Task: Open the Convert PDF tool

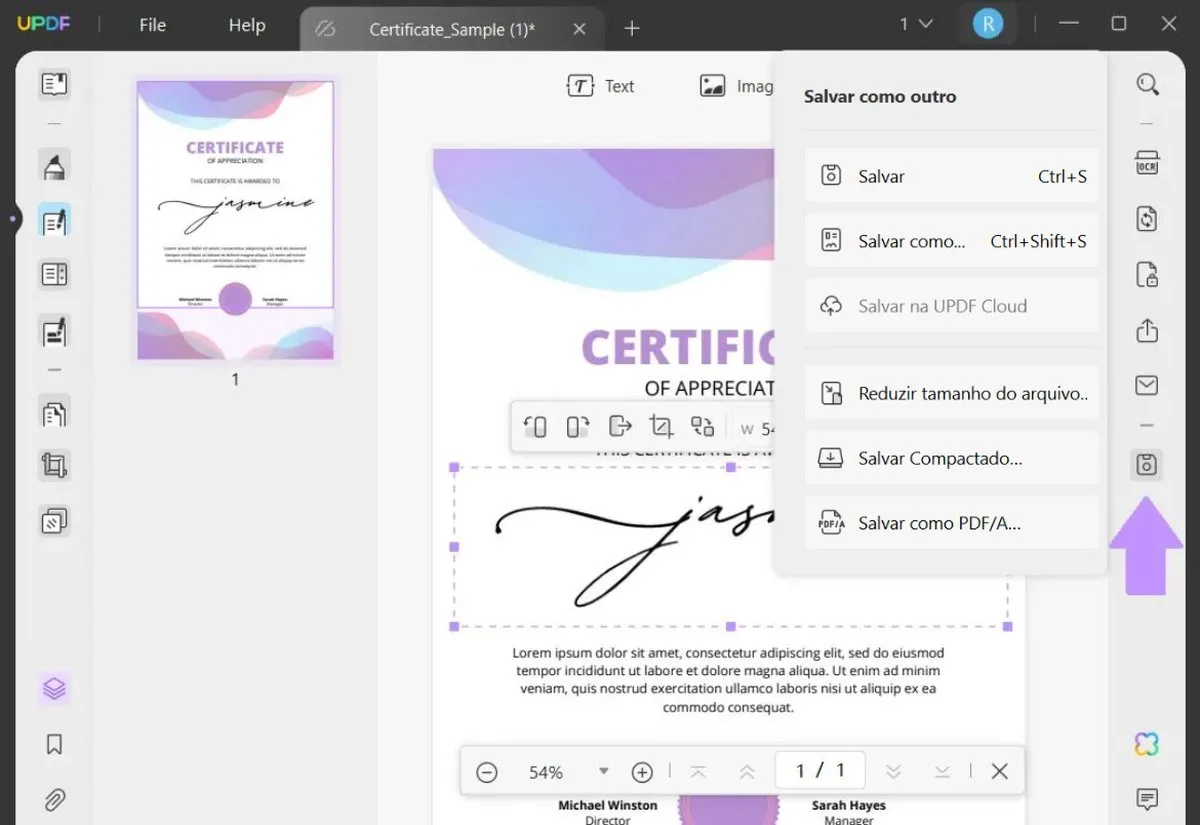Action: point(1147,218)
